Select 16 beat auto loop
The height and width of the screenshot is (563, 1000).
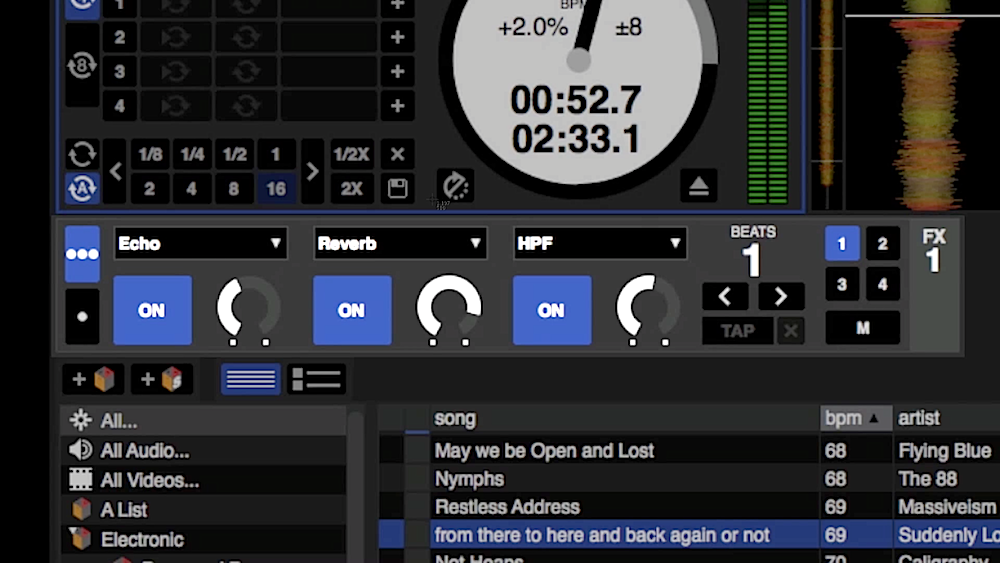[x=276, y=189]
